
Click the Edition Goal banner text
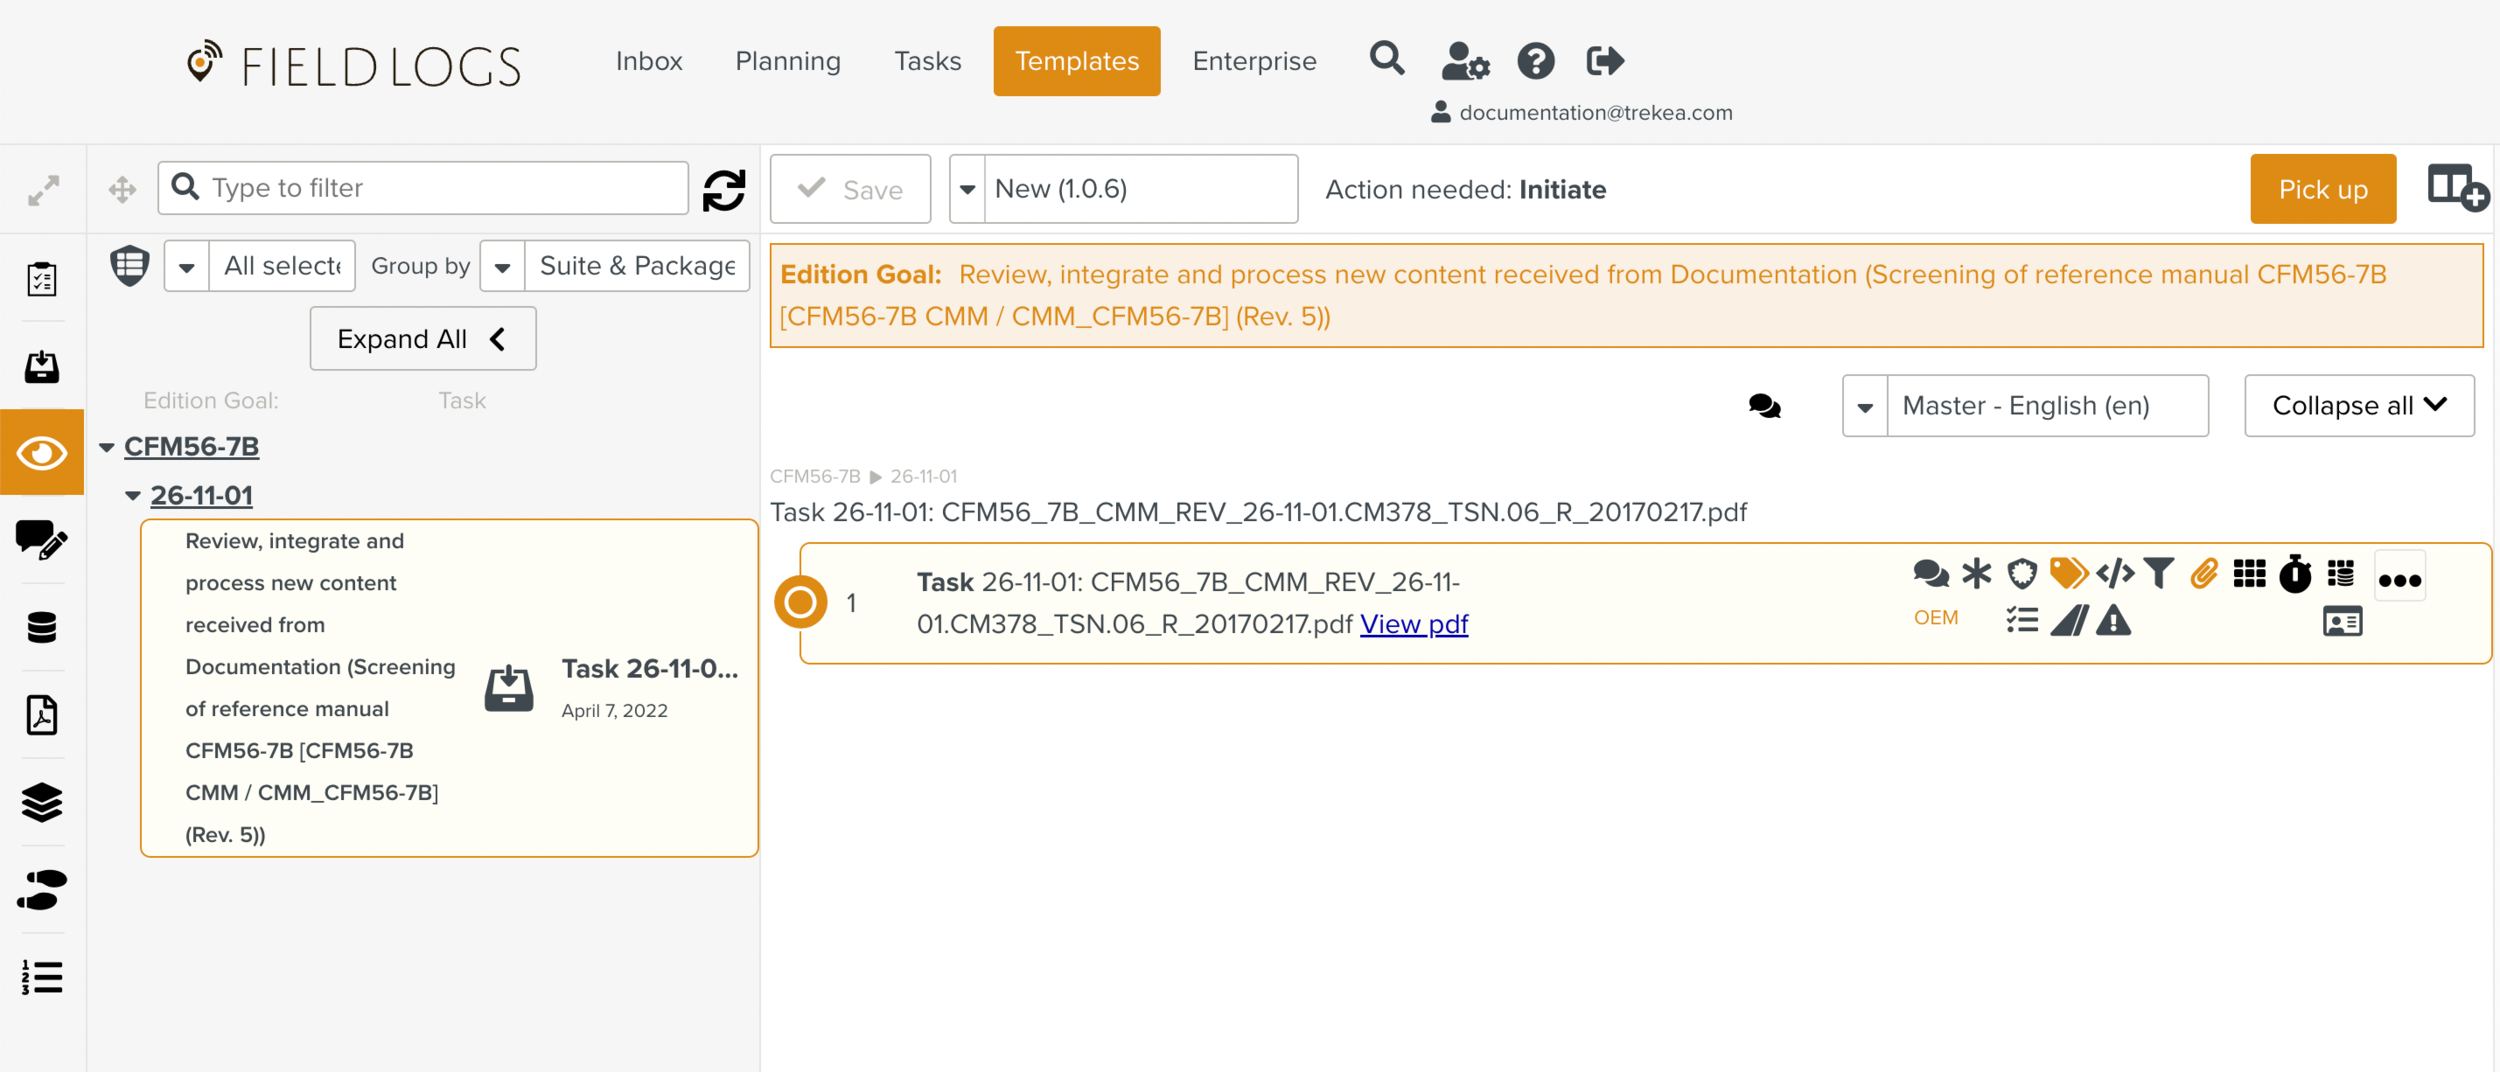[x=1626, y=296]
